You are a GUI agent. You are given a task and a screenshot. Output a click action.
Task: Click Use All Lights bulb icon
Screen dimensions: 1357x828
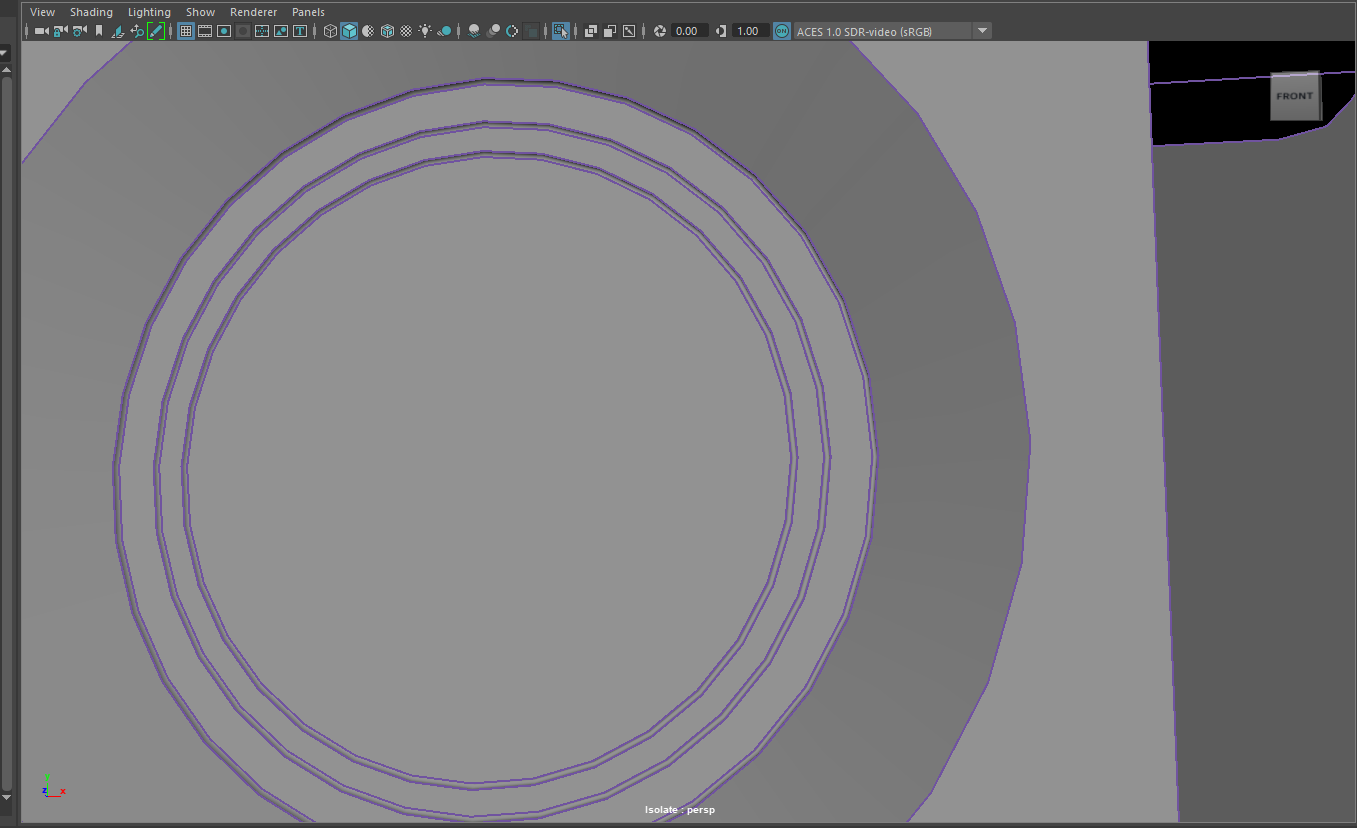[424, 31]
